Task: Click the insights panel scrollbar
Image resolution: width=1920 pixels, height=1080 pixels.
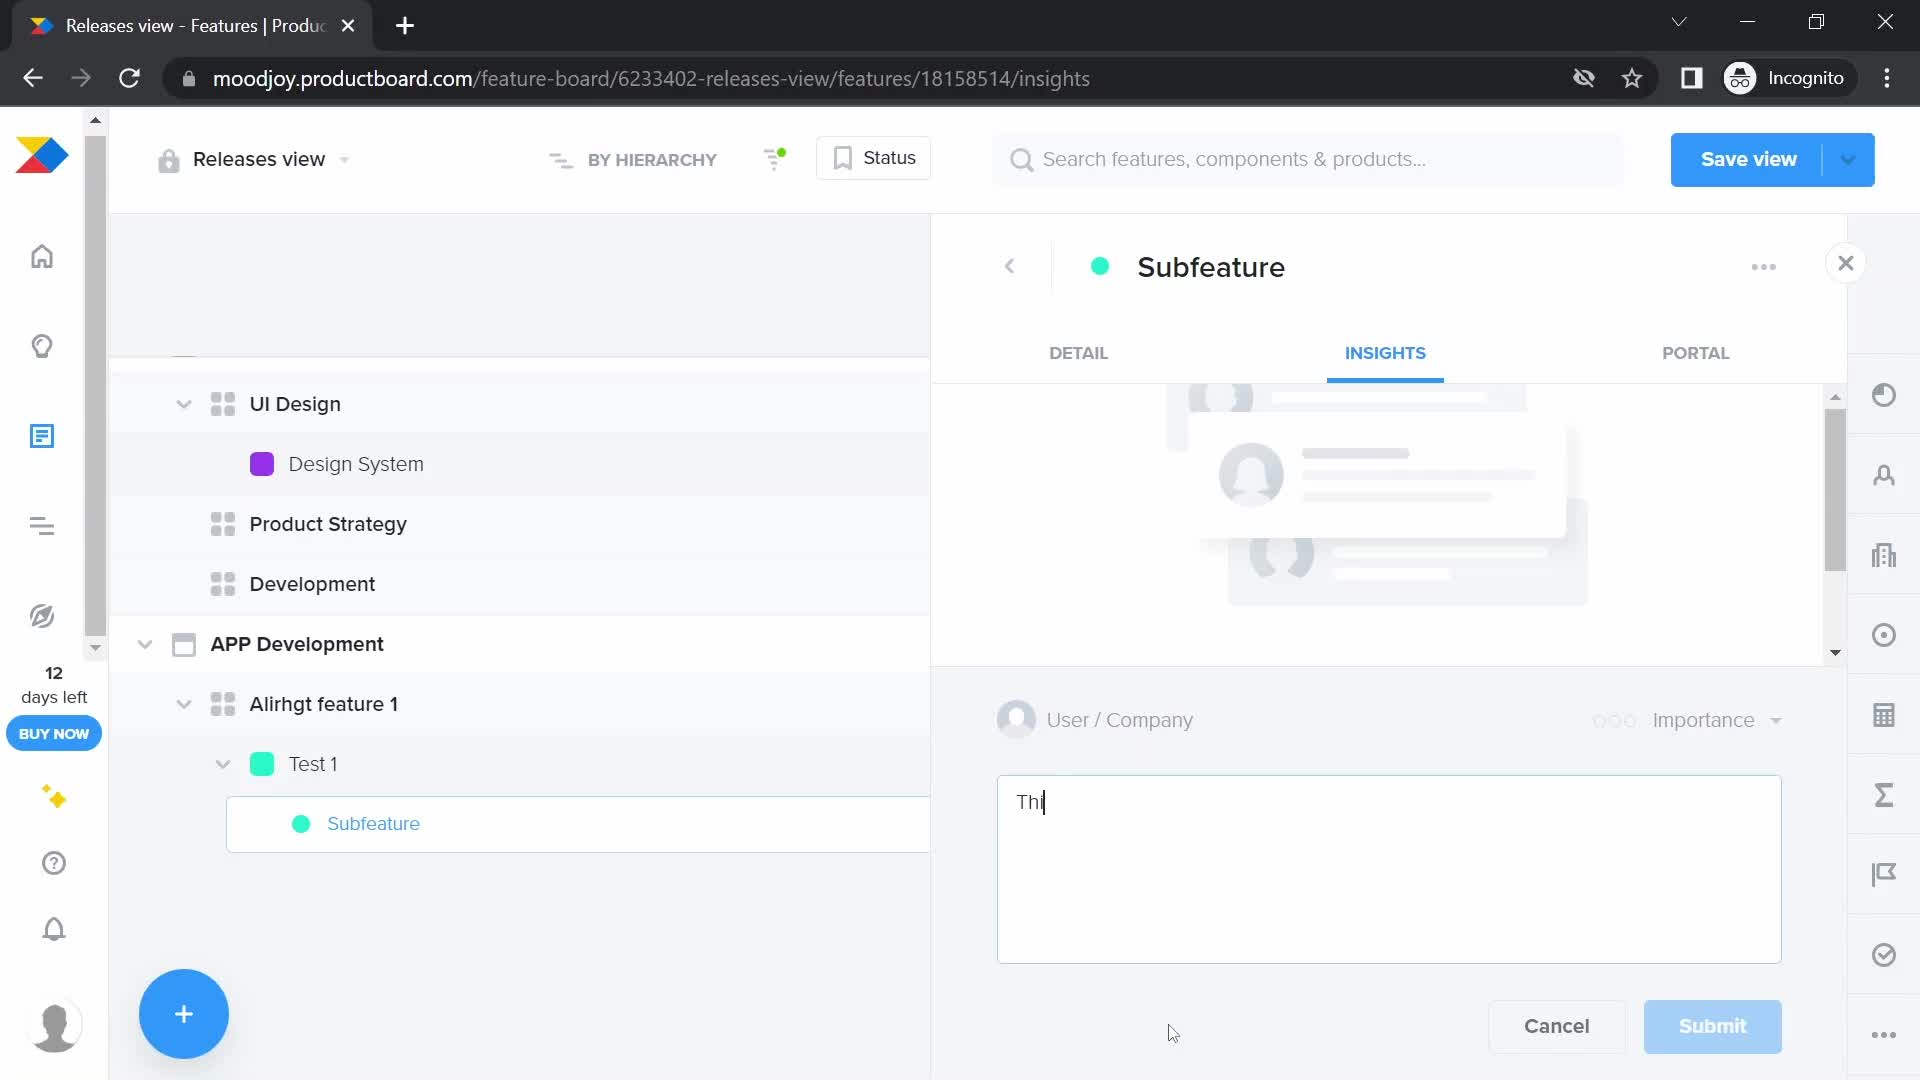Action: (1835, 490)
